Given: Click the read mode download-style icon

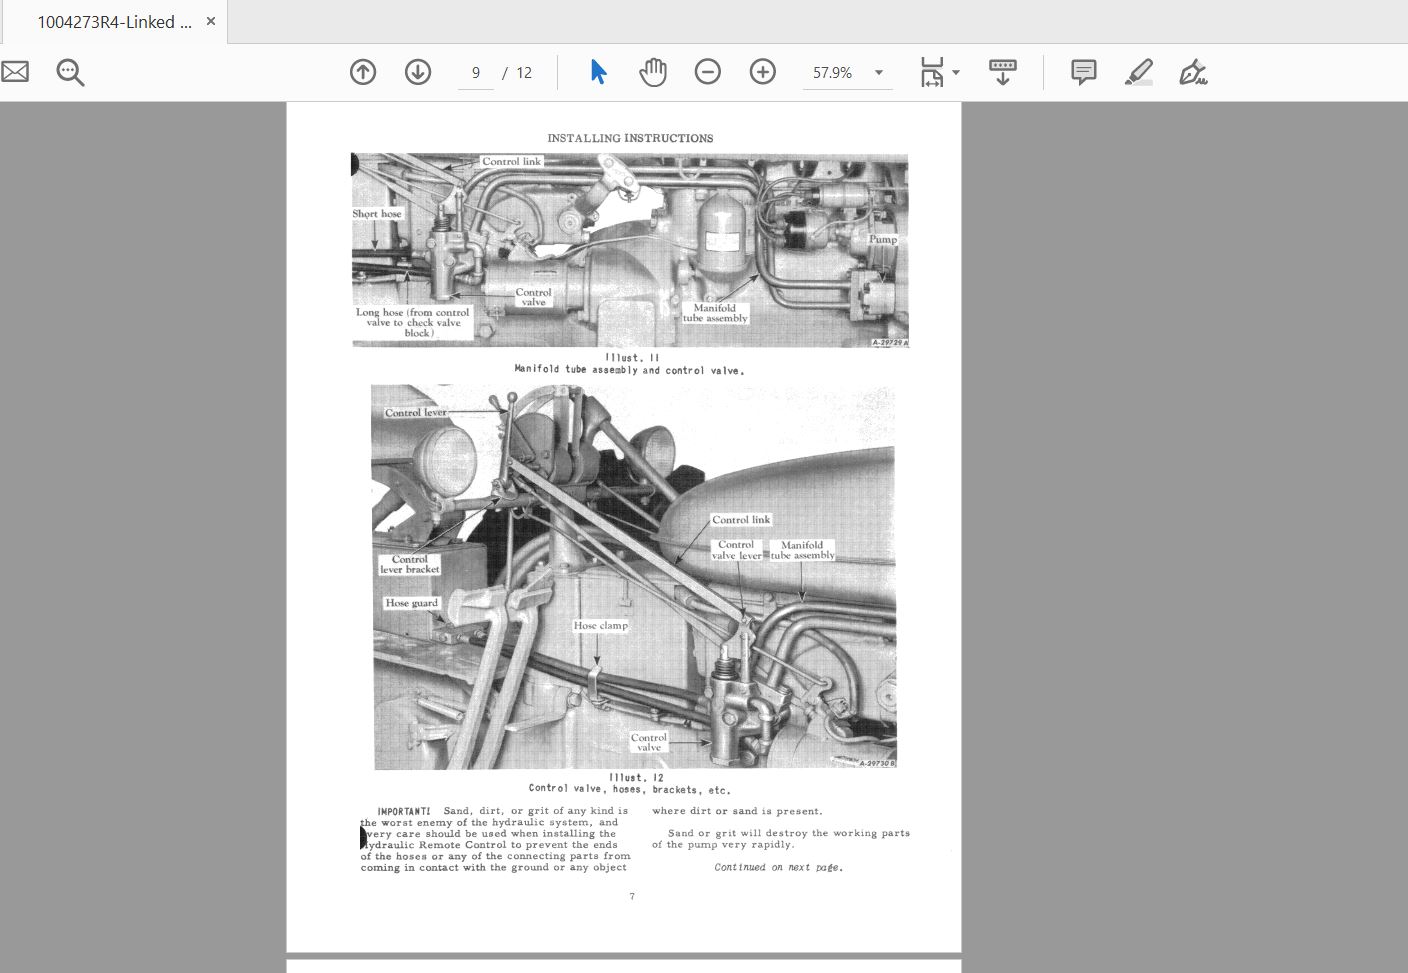Looking at the screenshot, I should 1002,72.
